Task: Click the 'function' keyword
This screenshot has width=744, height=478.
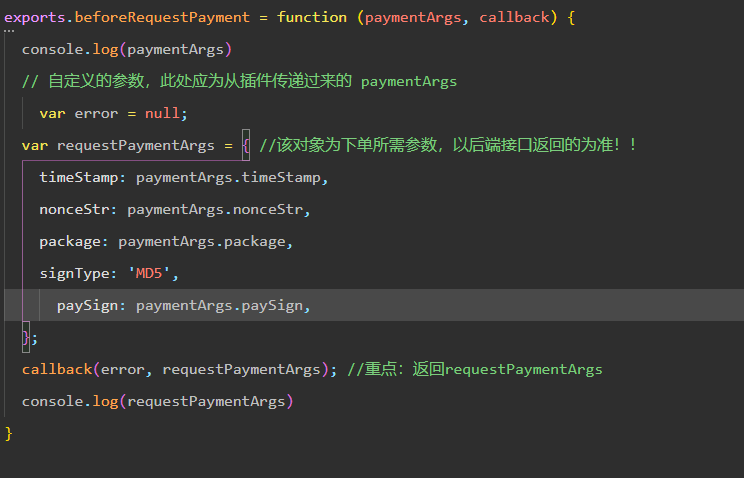Action: (312, 18)
